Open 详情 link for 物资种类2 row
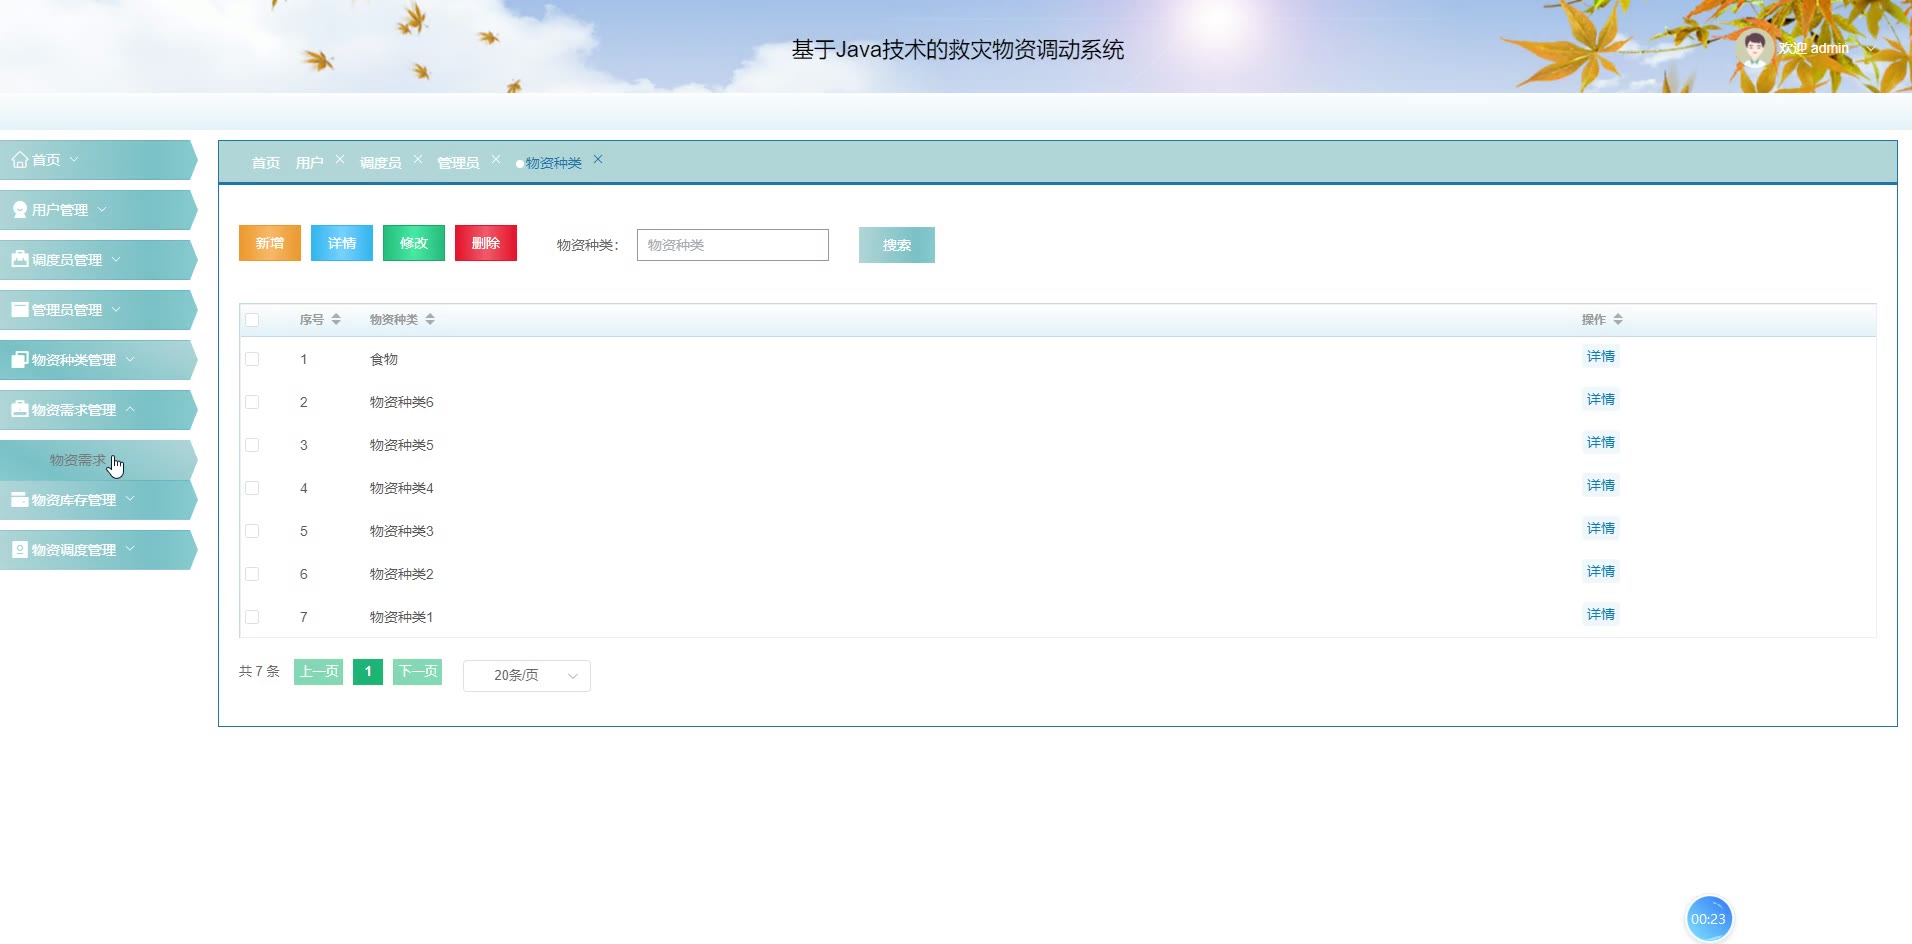 coord(1601,571)
